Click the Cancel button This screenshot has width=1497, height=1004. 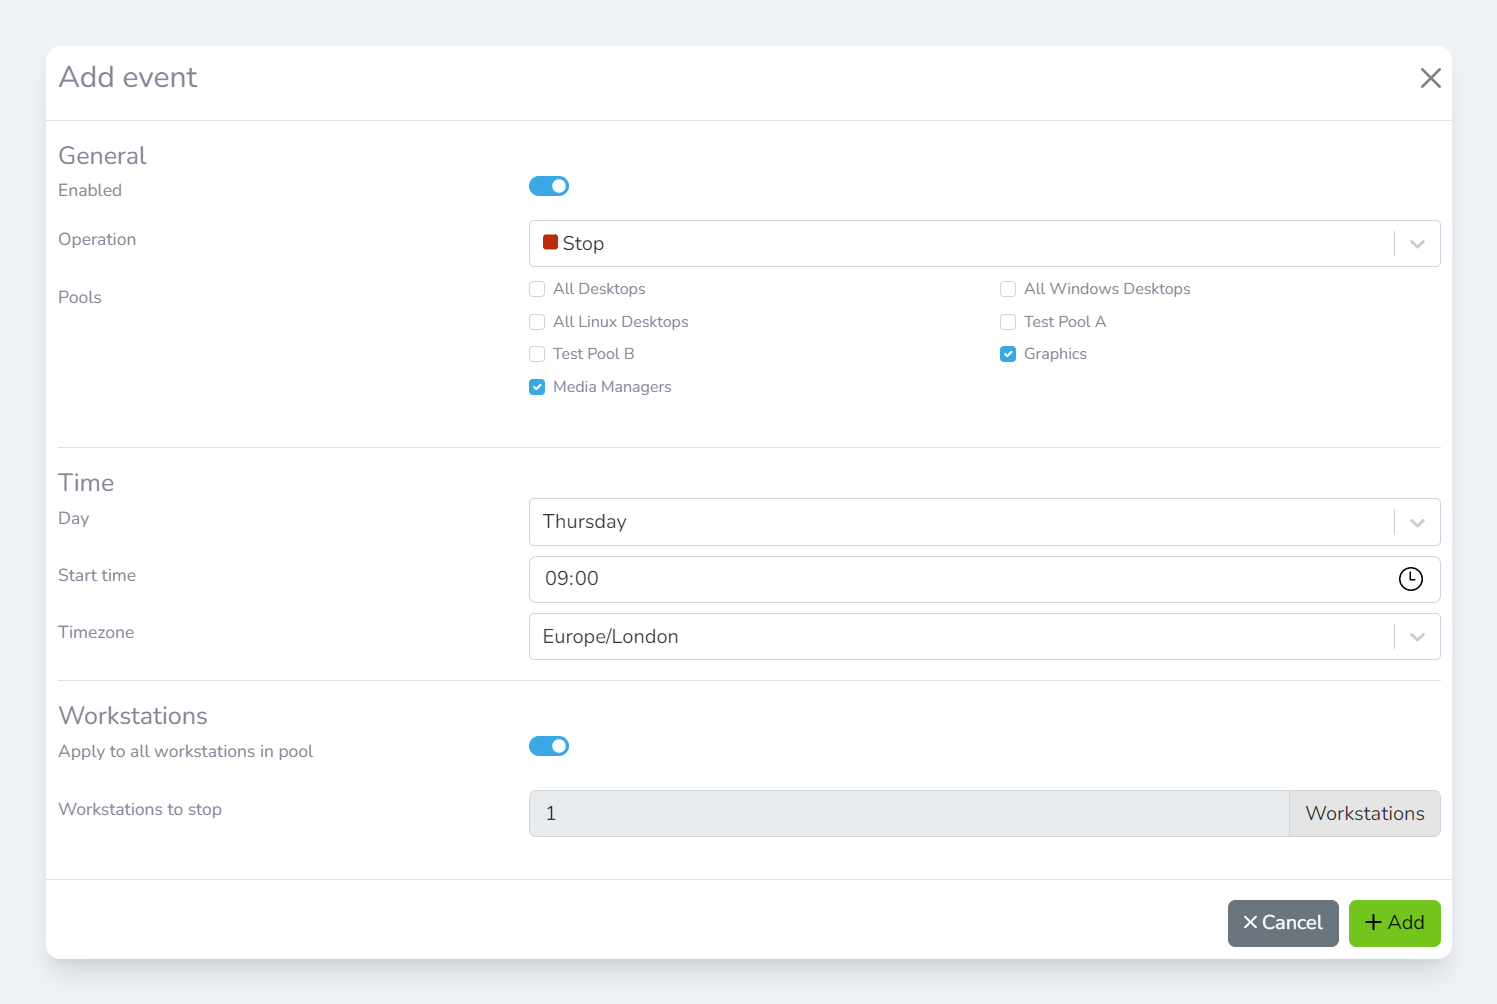point(1283,923)
